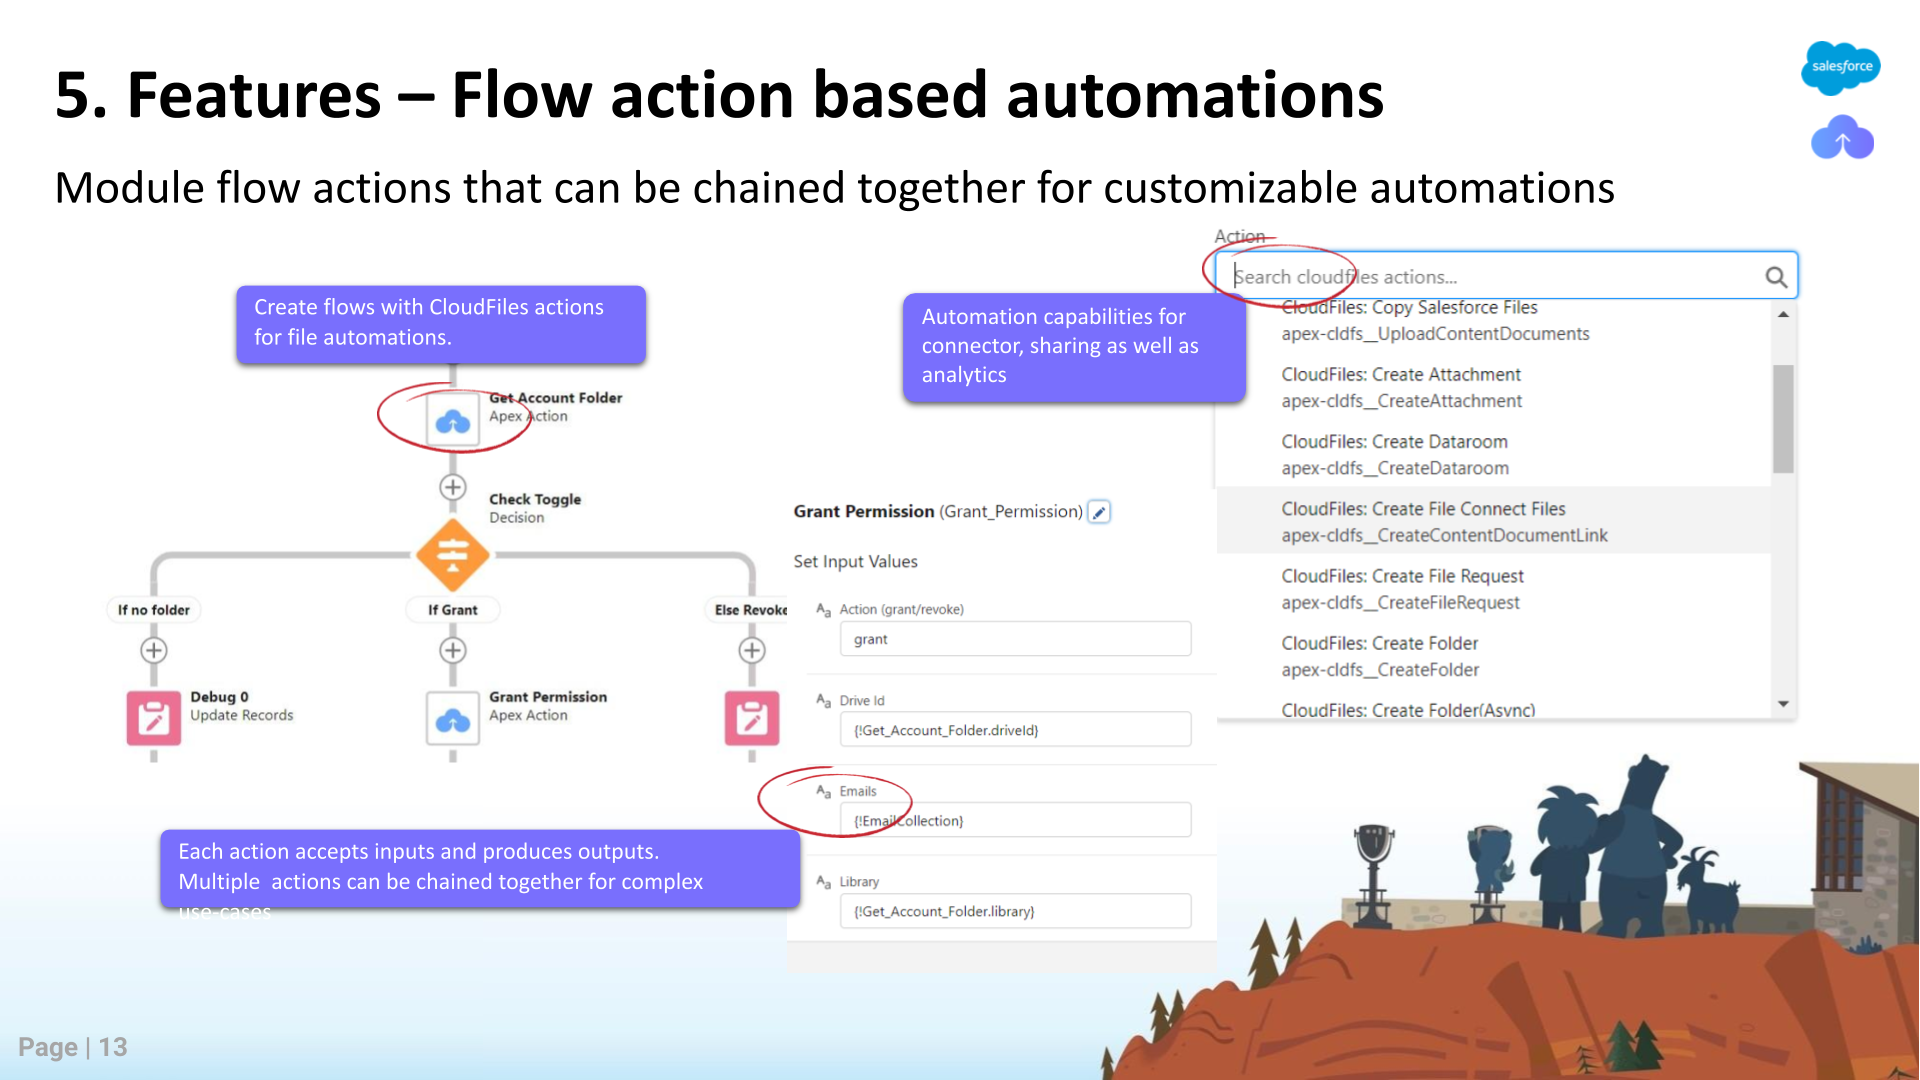Choose CloudFiles: Create Folder action

coord(1380,656)
